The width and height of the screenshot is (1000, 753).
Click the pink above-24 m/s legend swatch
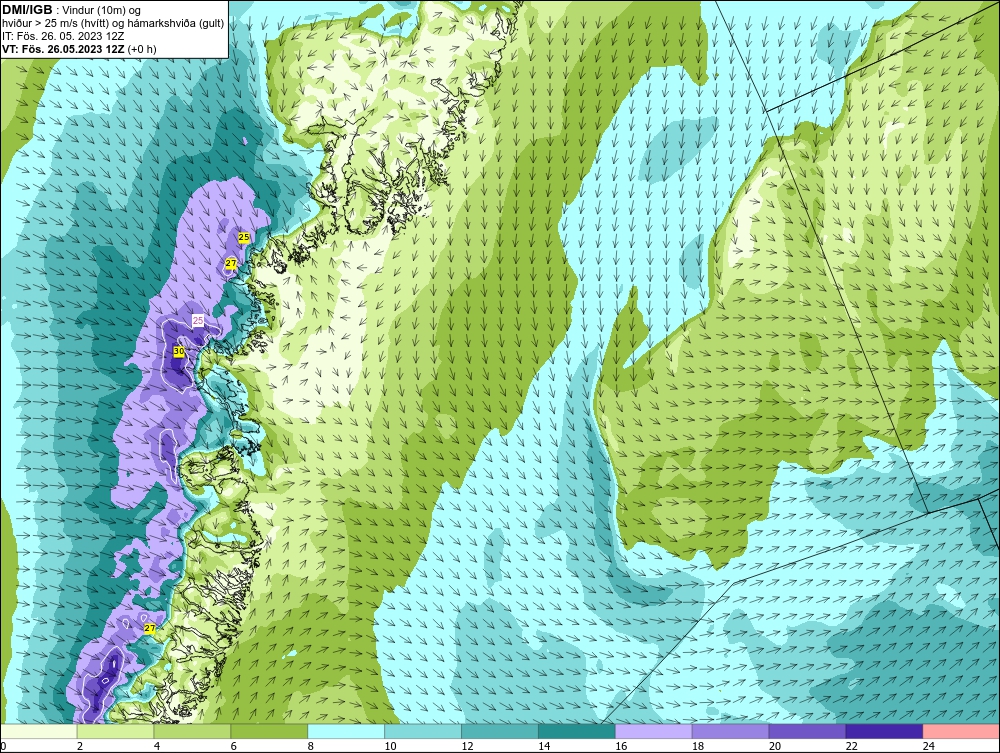(961, 731)
